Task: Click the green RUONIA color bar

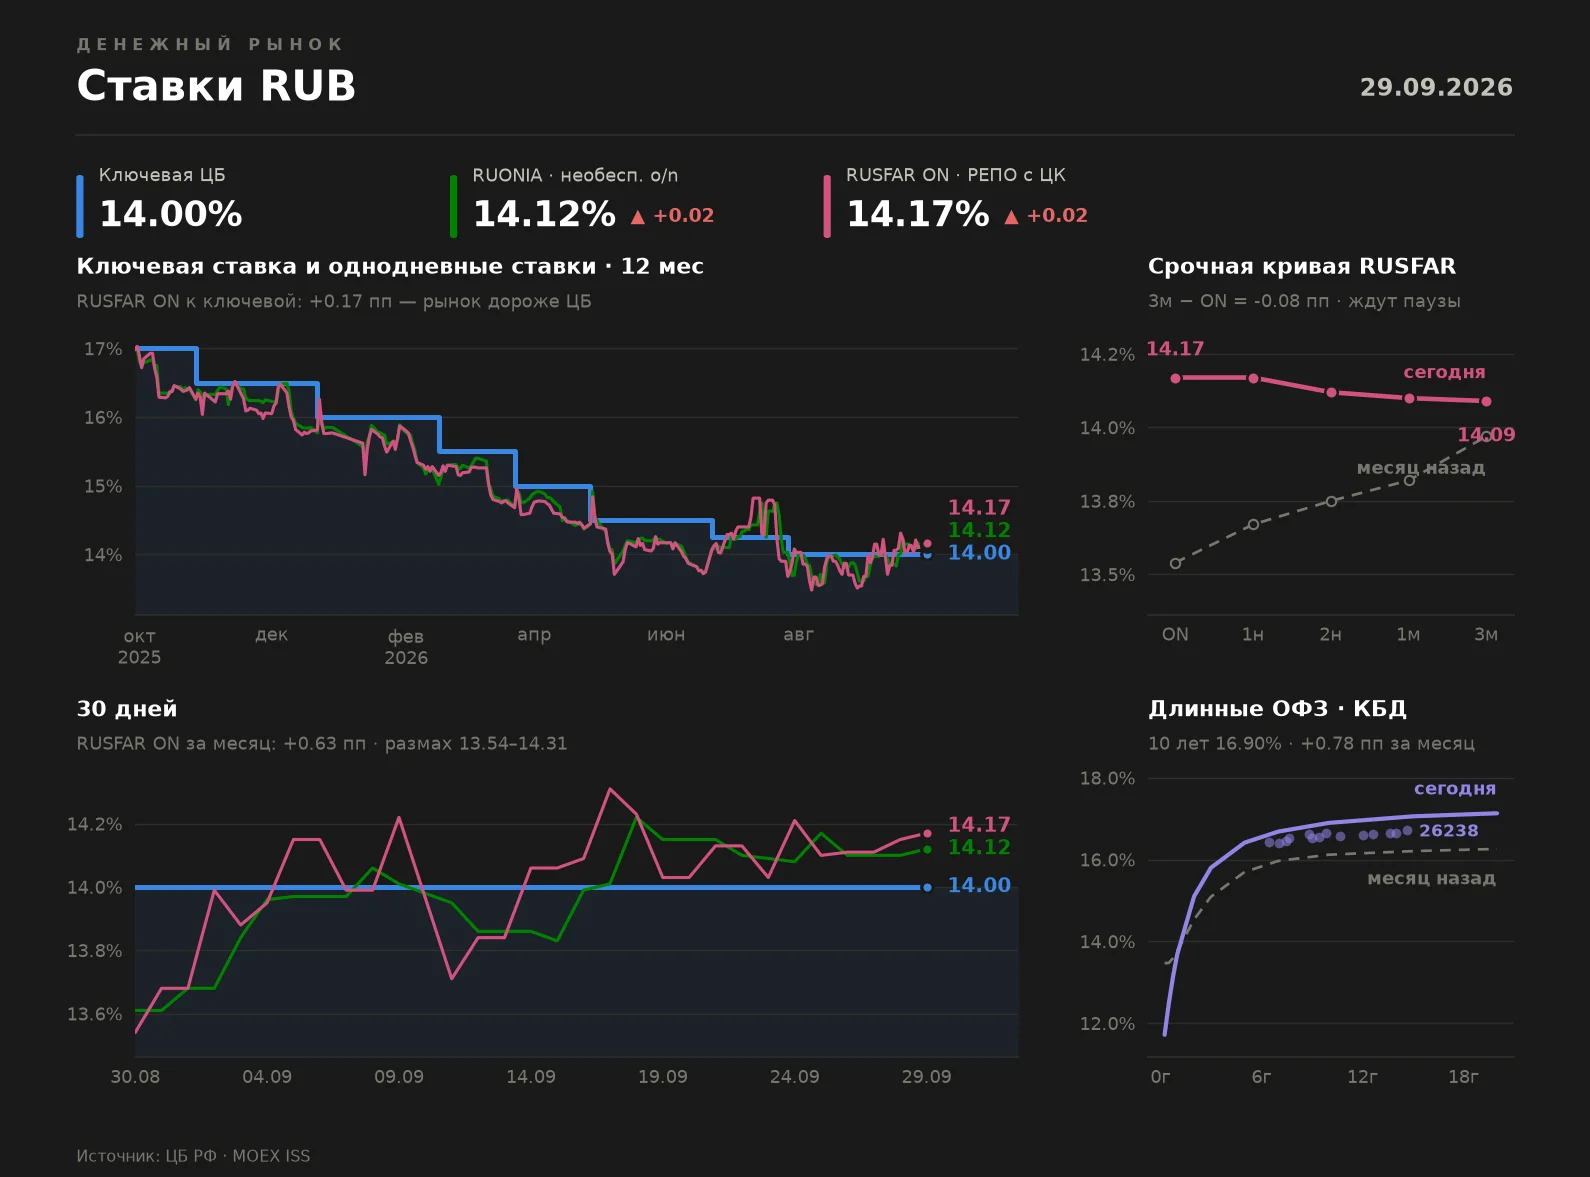Action: 453,206
